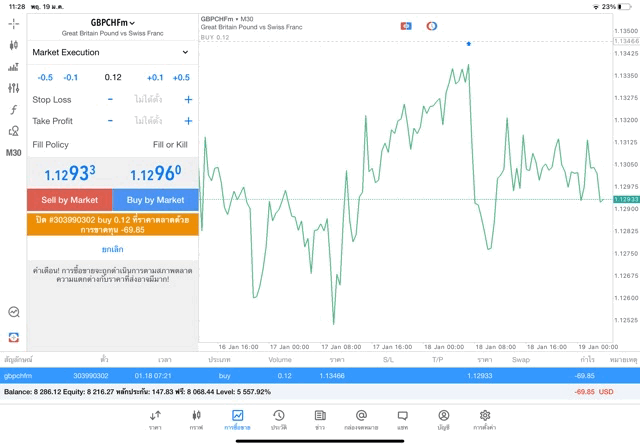Edit the Take Profit value field
The width and height of the screenshot is (640, 447).
148,121
